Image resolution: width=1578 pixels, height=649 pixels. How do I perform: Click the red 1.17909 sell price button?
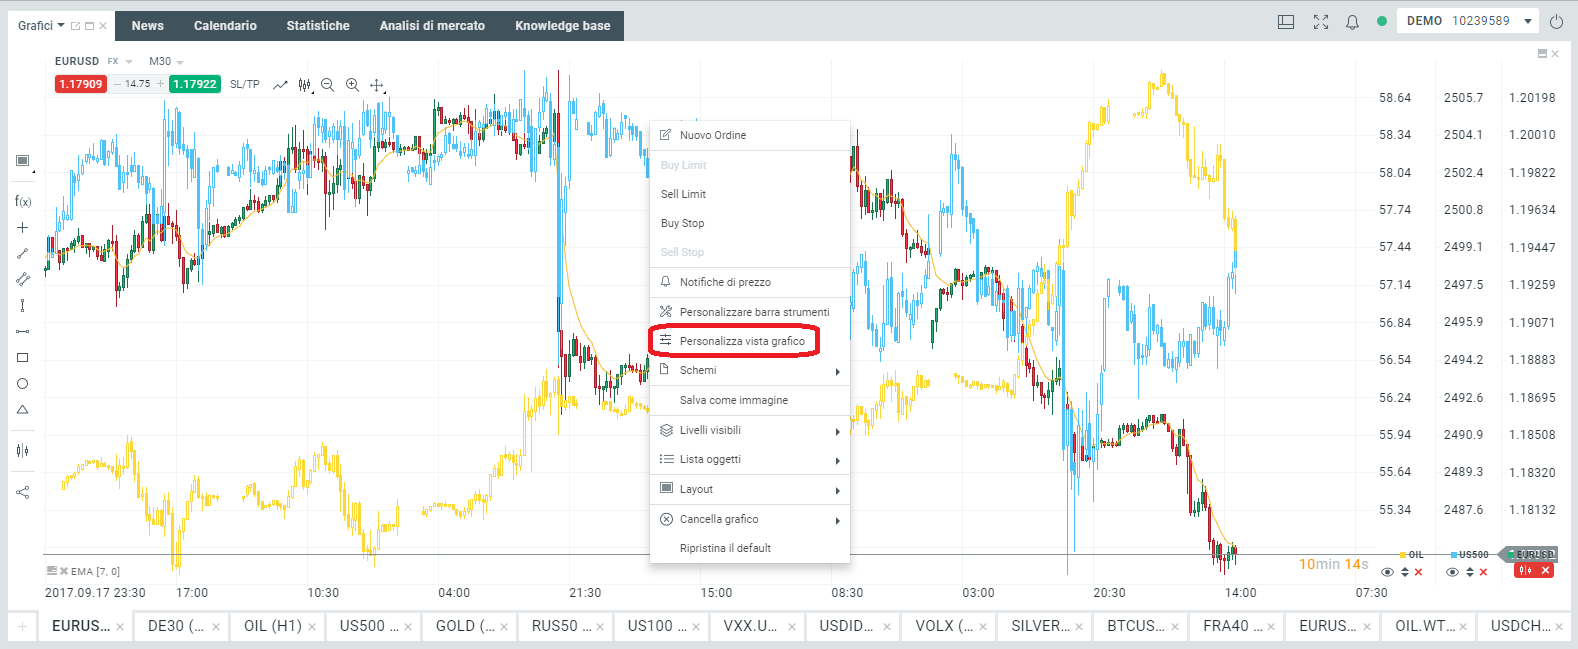pyautogui.click(x=81, y=84)
